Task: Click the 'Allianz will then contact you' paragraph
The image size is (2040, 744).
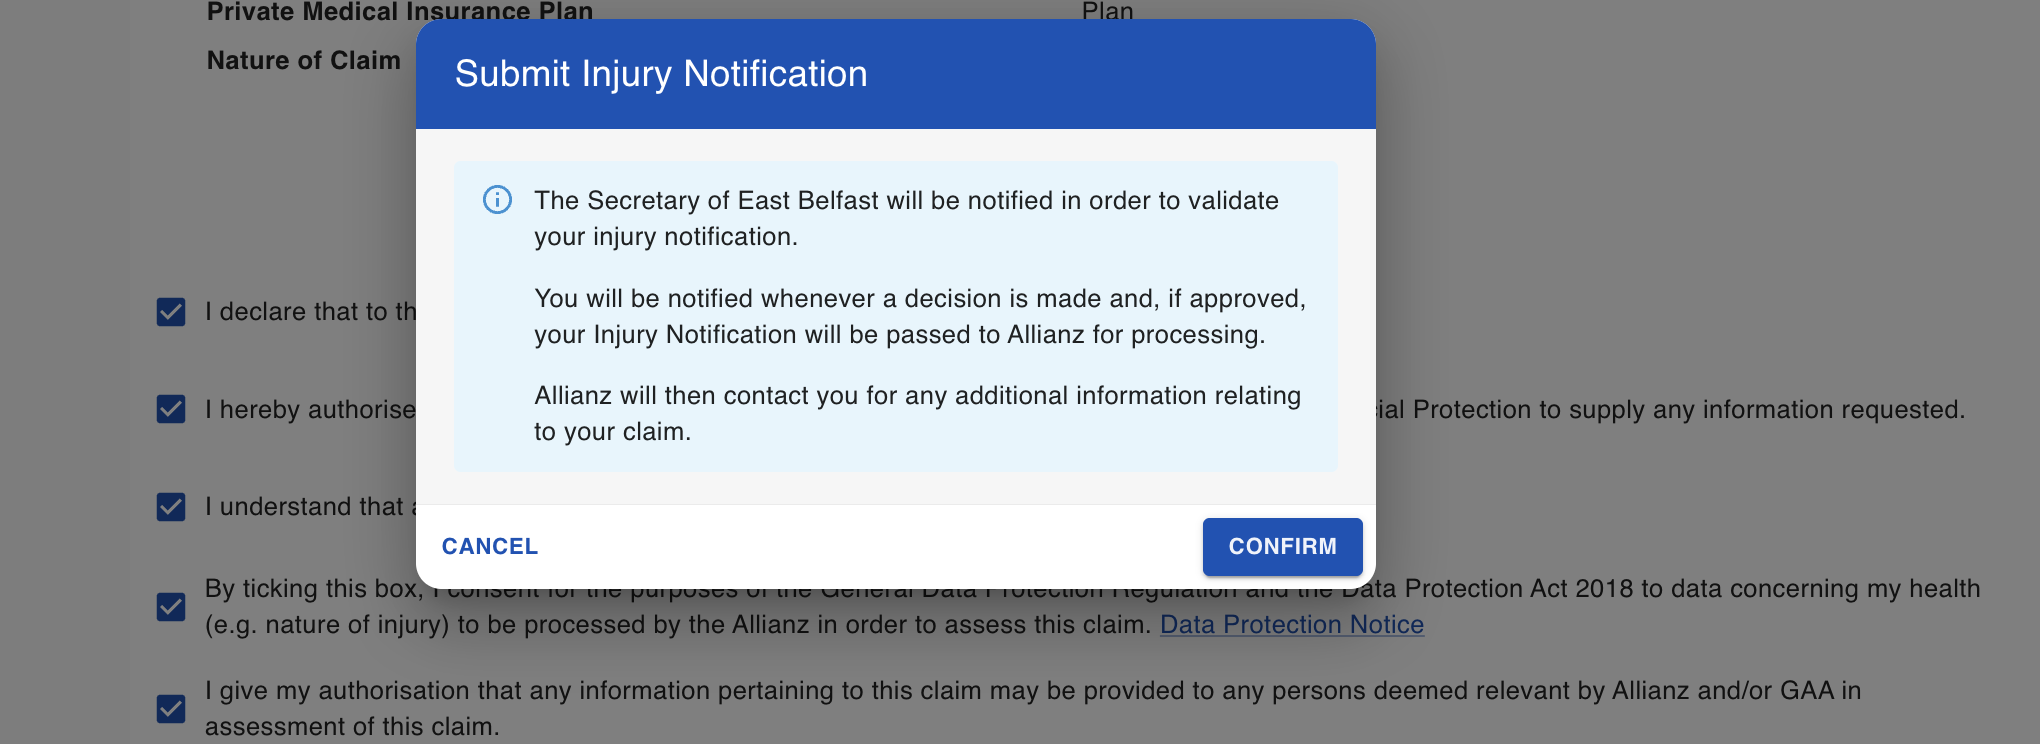Action: point(917,413)
